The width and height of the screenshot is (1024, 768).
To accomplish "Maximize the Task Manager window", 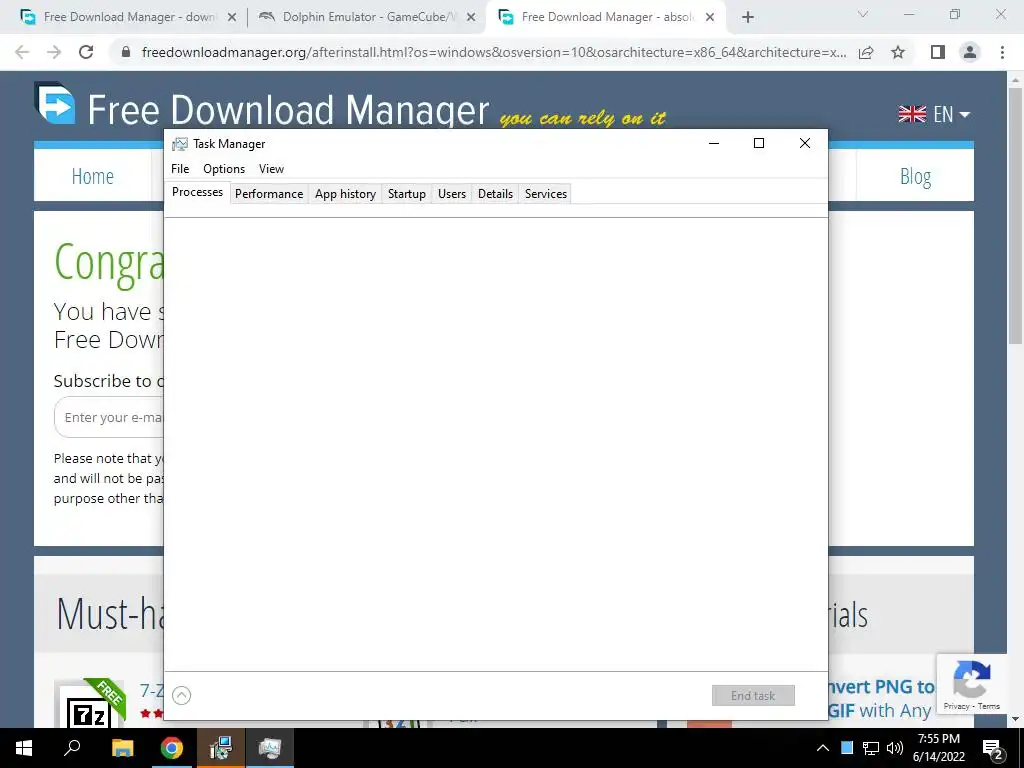I will pos(759,144).
